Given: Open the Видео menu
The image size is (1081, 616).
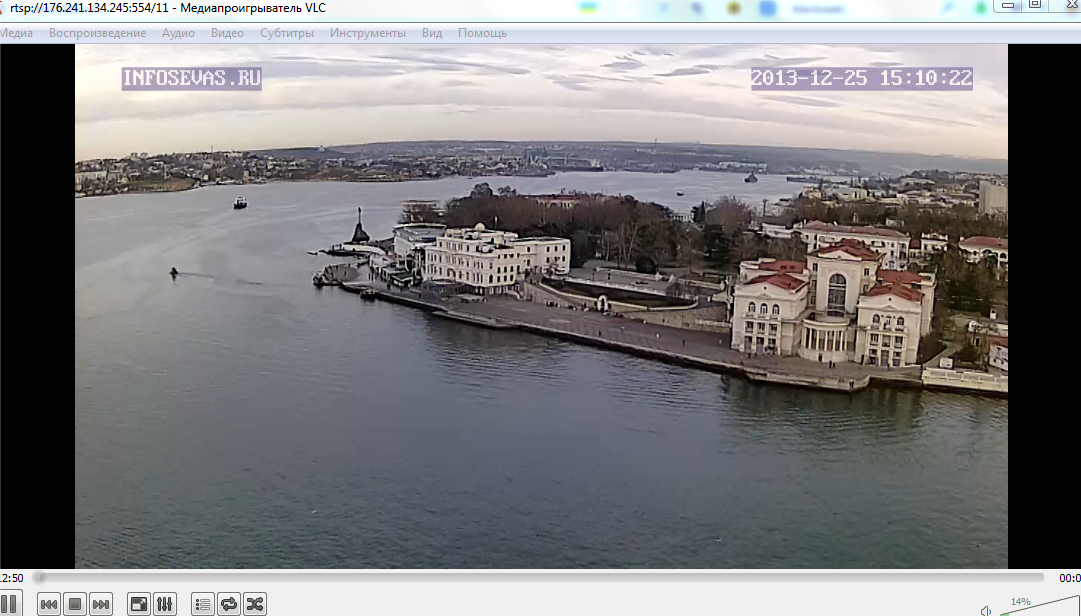Looking at the screenshot, I should click(227, 33).
